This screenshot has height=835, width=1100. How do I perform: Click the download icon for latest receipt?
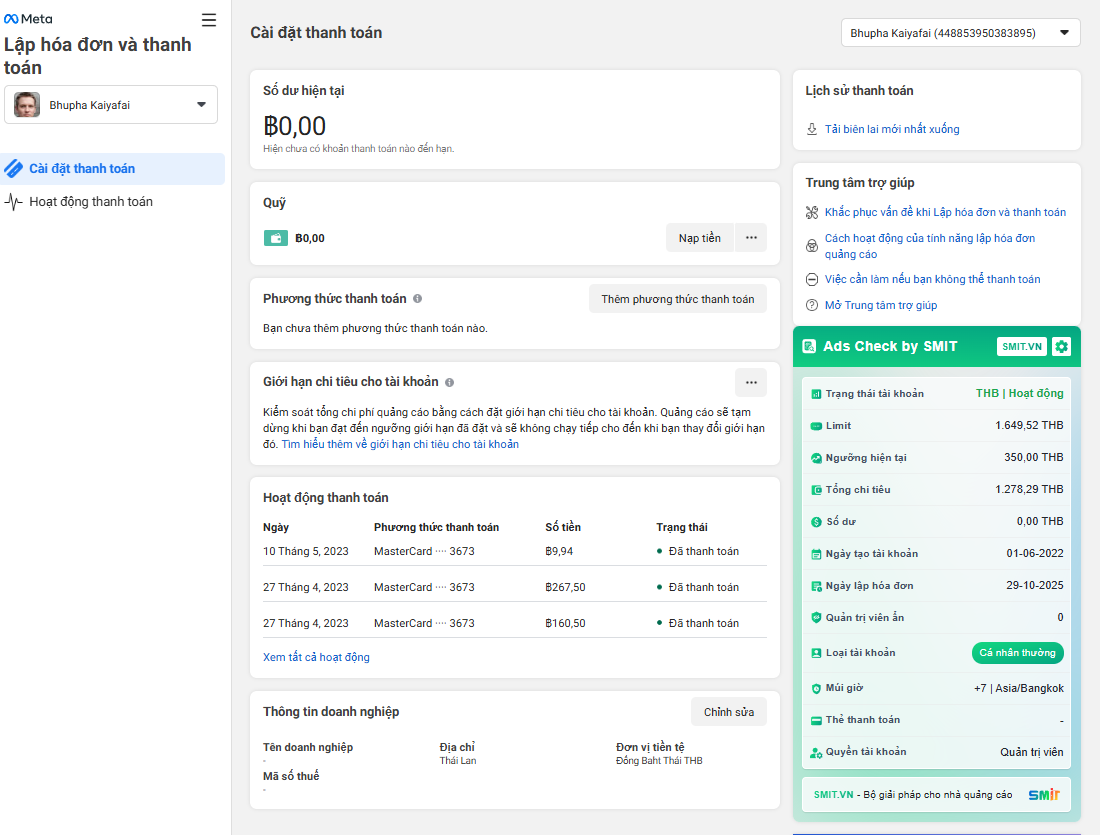click(812, 129)
